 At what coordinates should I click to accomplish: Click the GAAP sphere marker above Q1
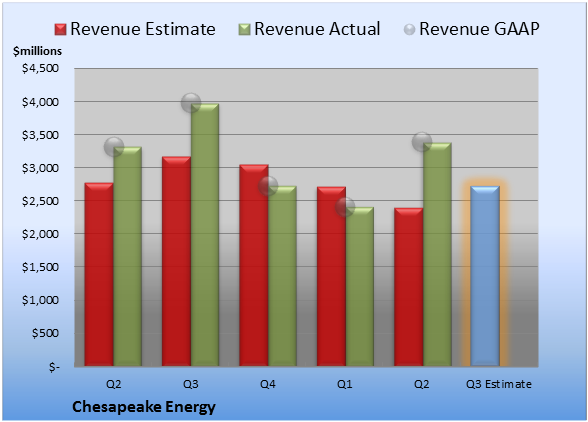pos(345,207)
